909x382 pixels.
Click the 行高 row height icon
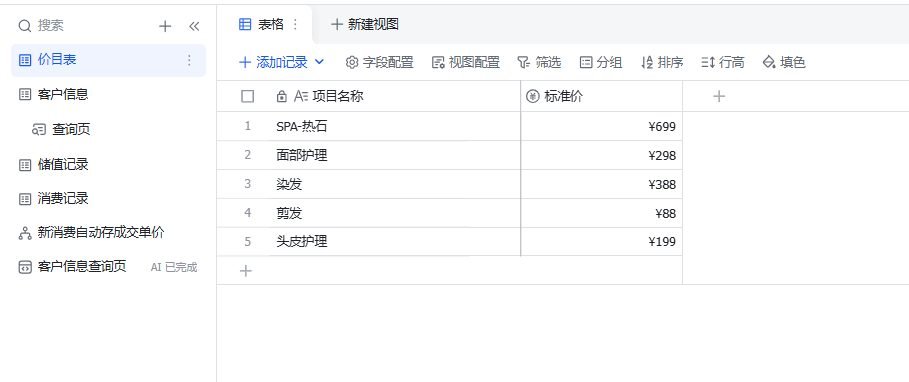click(708, 63)
